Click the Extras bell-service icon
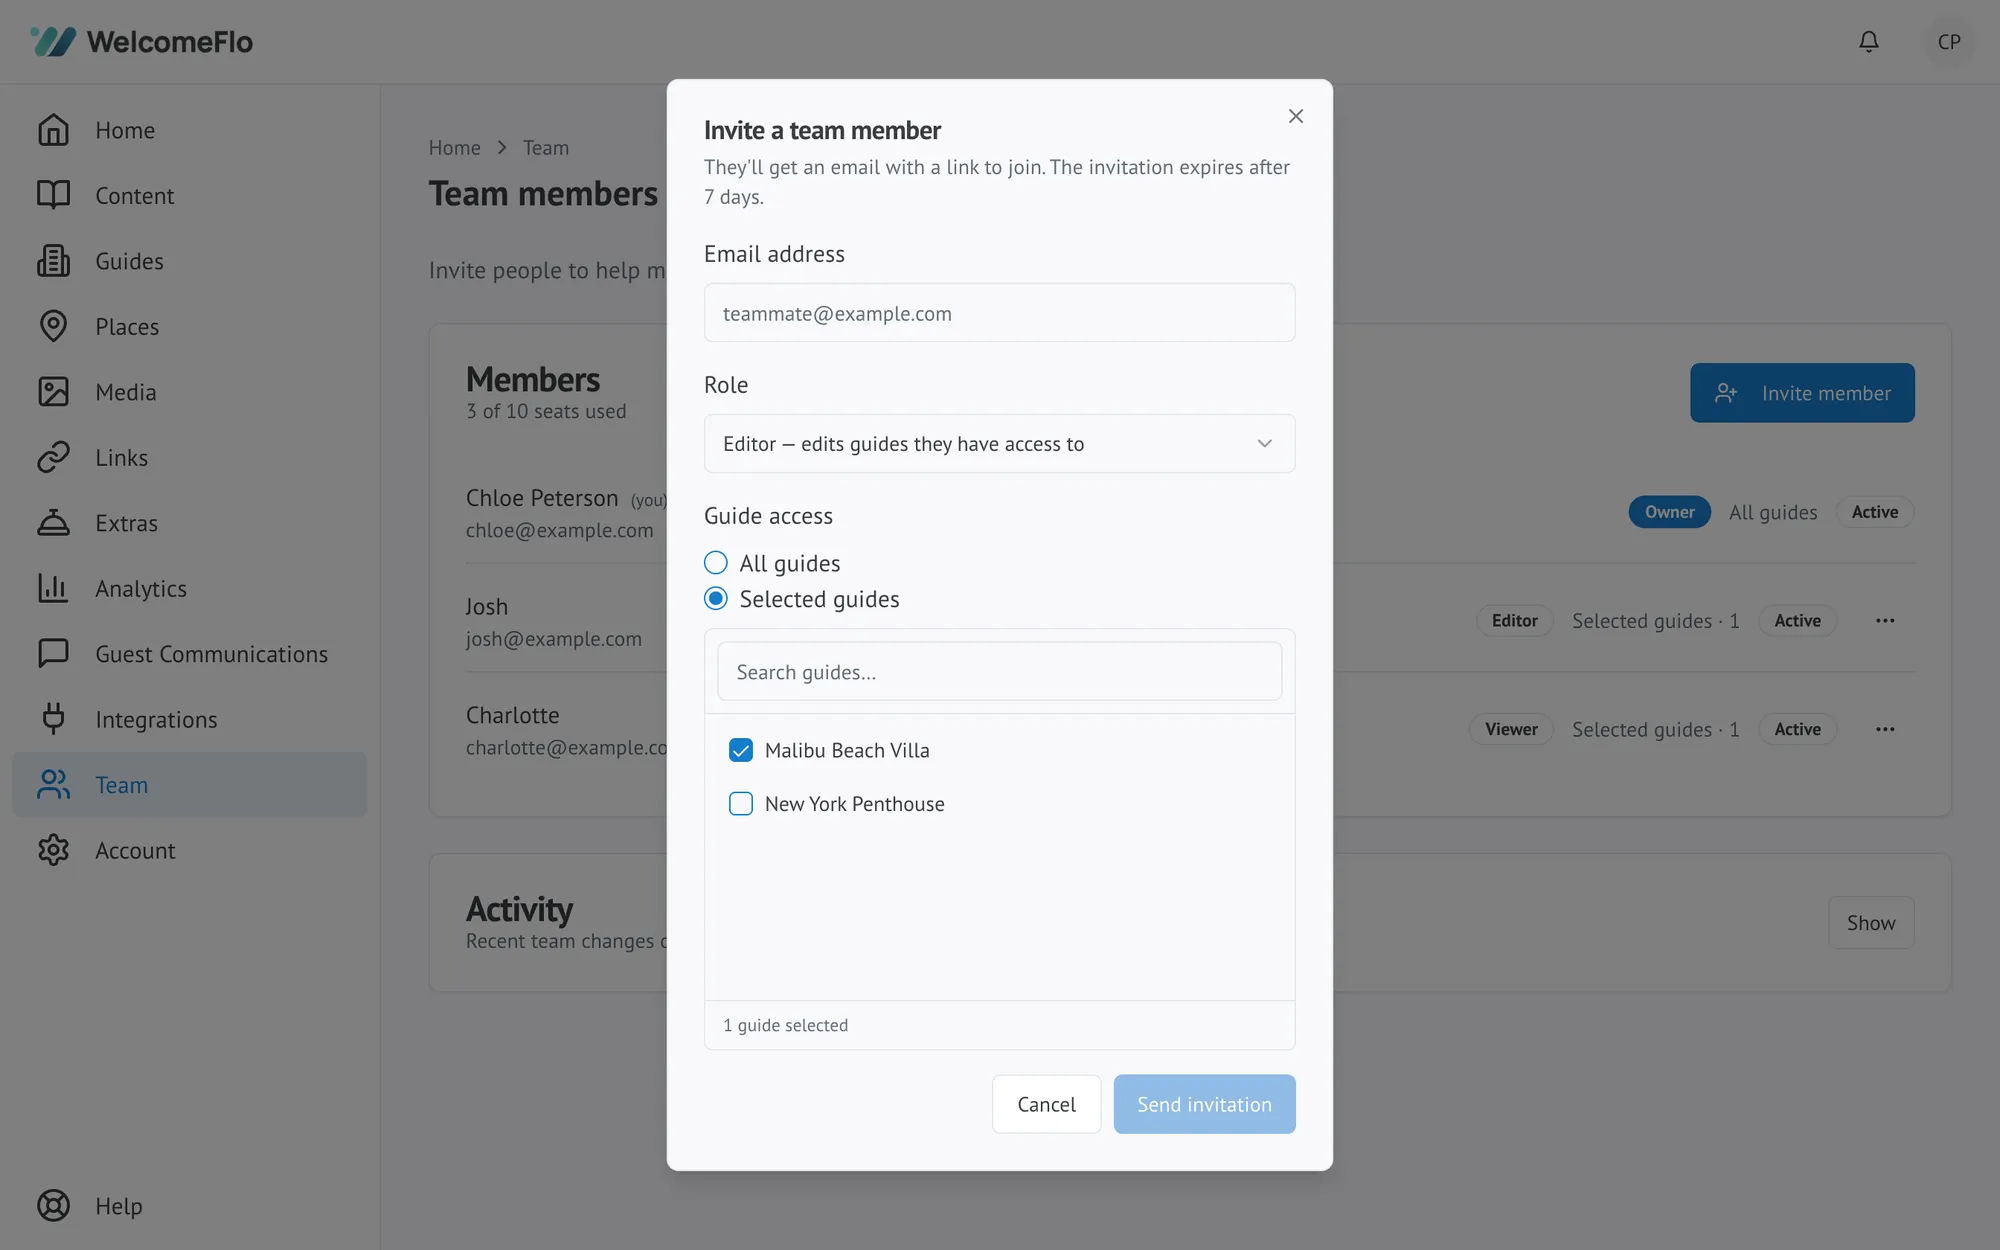2000x1250 pixels. click(53, 523)
